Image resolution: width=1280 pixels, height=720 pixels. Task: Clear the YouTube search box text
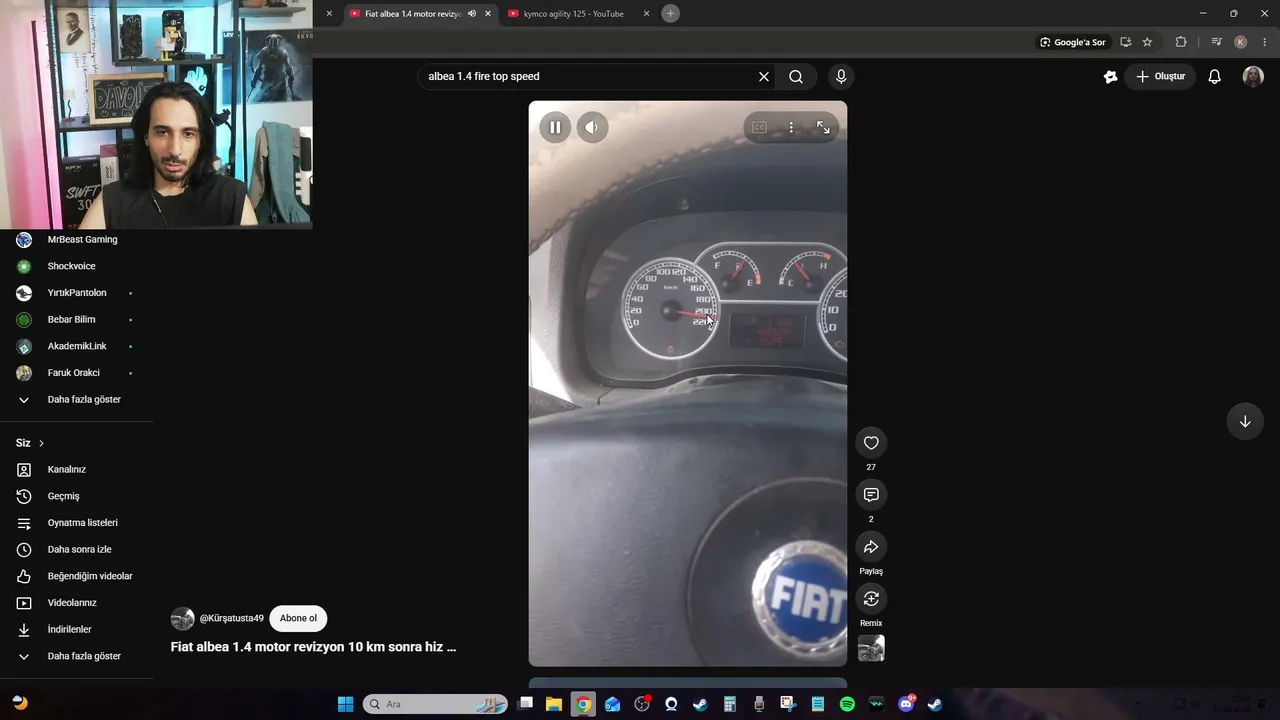(x=764, y=77)
